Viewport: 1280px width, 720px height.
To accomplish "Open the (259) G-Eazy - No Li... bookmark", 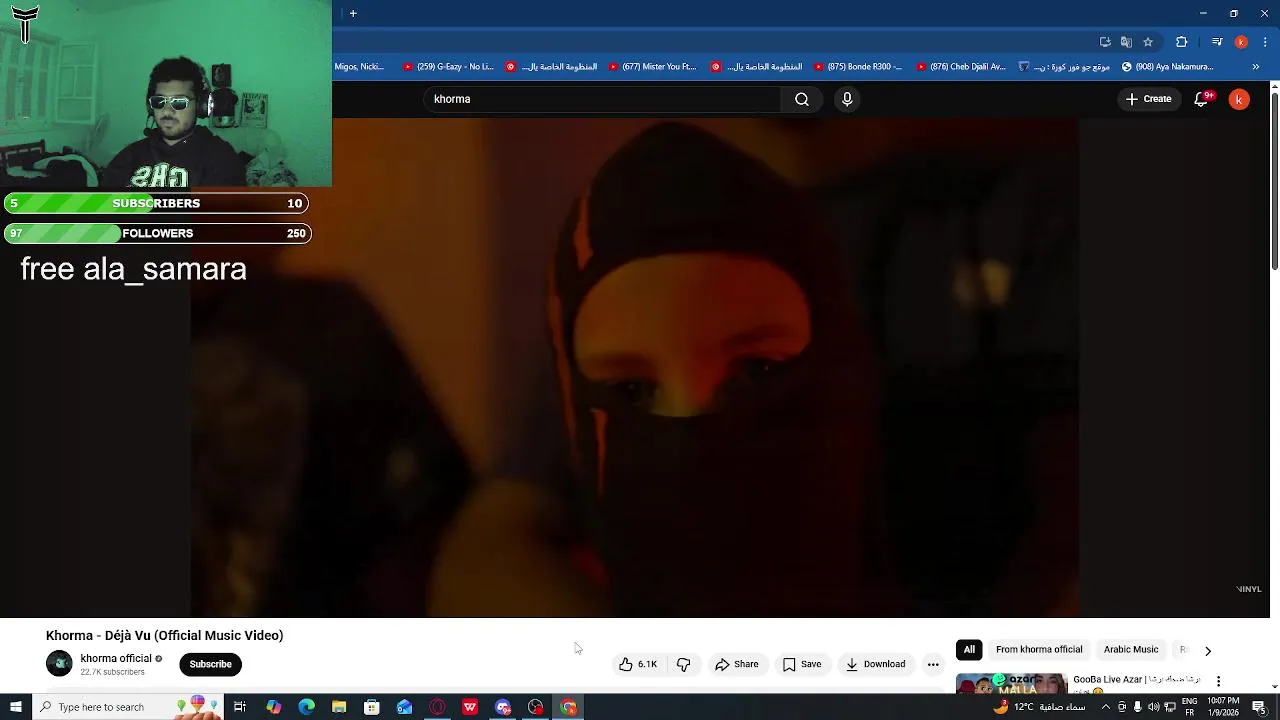I will point(449,67).
